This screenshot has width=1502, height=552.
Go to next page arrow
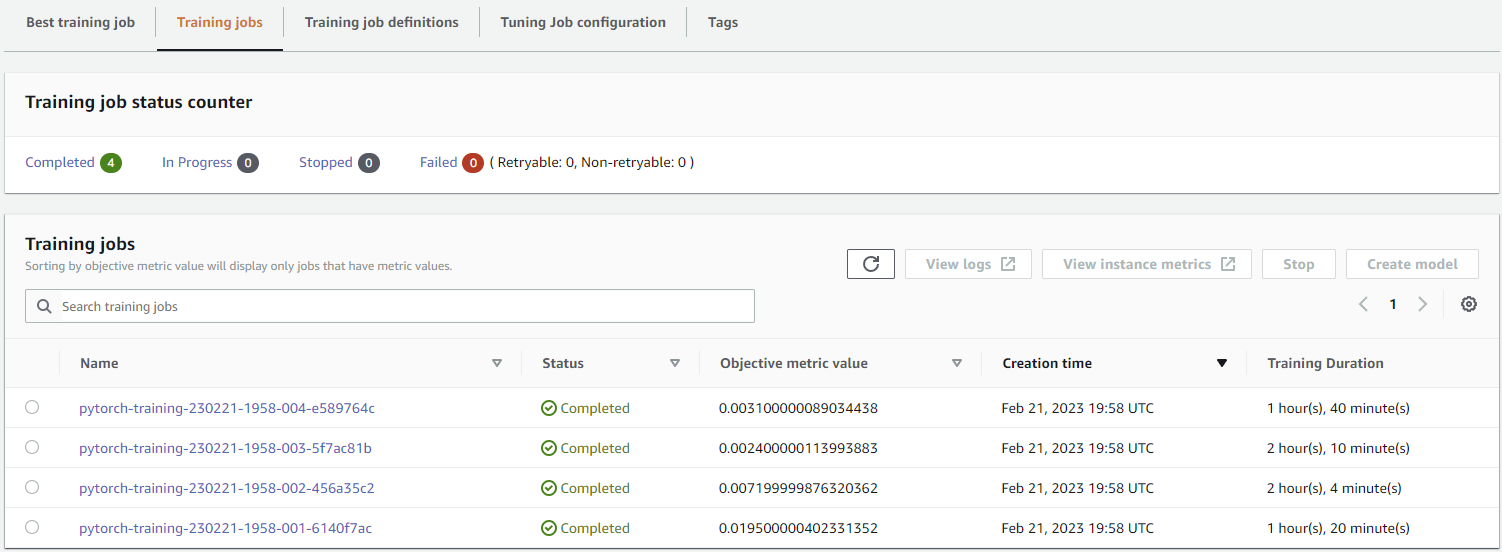[1422, 305]
